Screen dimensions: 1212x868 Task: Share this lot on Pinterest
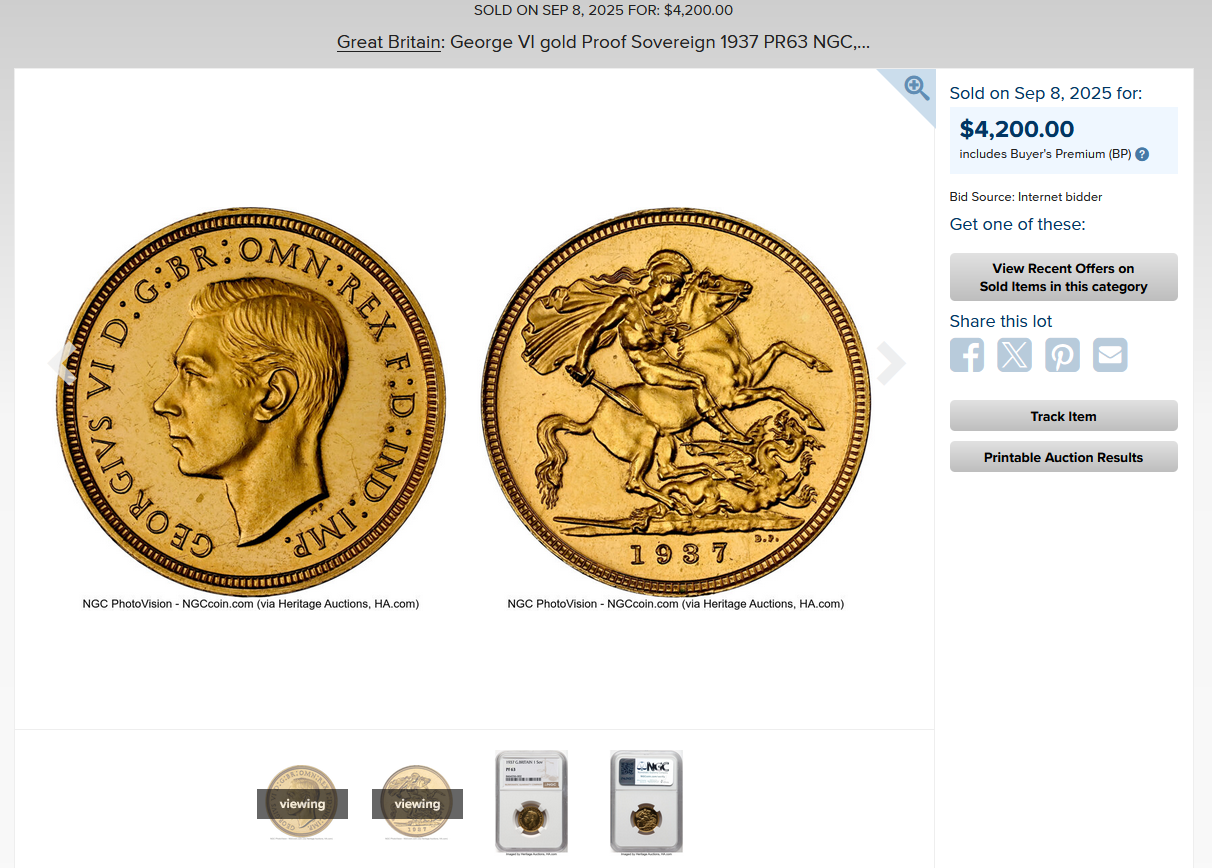[1062, 355]
